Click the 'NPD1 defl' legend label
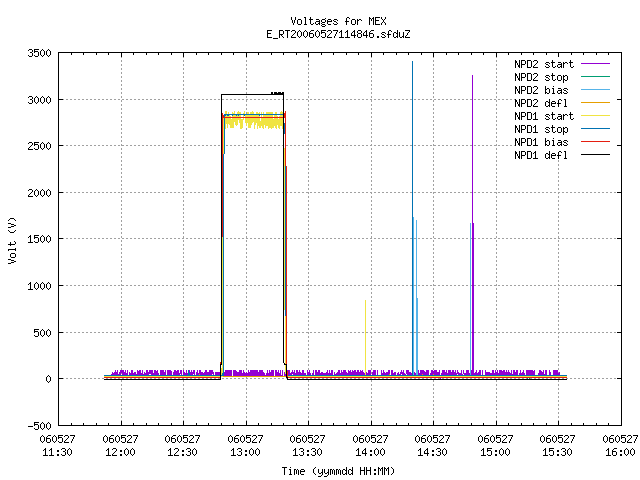640x480 pixels. click(541, 156)
